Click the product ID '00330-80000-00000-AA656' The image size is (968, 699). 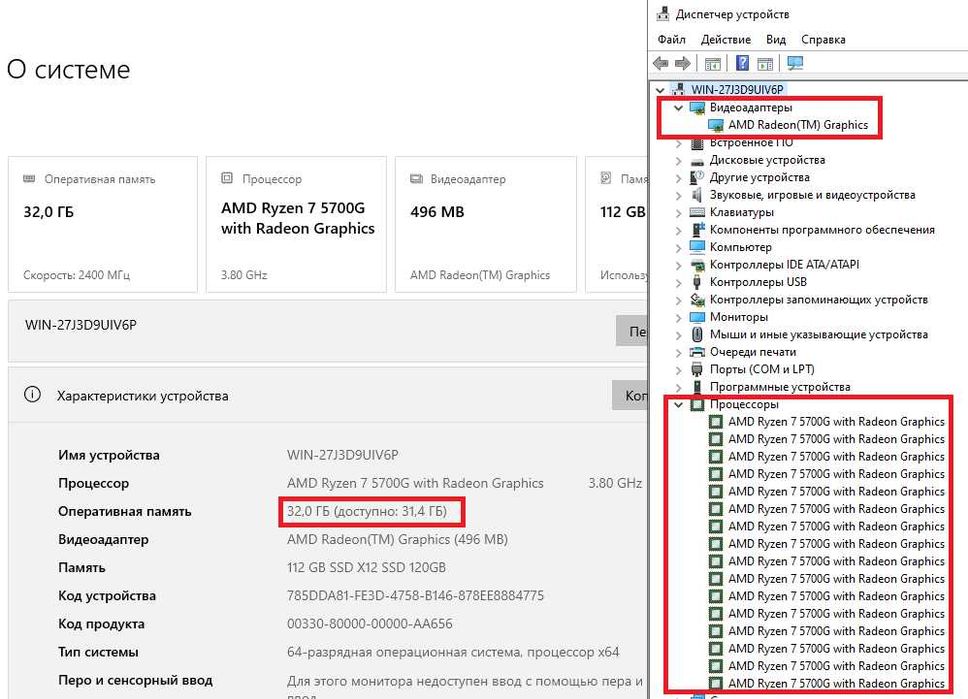[370, 624]
